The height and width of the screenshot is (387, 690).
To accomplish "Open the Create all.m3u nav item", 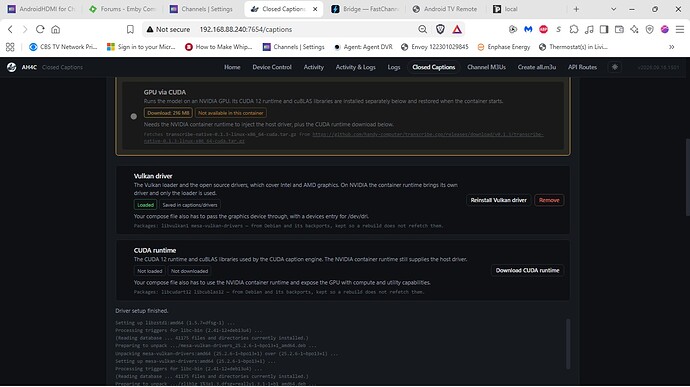I will click(536, 67).
